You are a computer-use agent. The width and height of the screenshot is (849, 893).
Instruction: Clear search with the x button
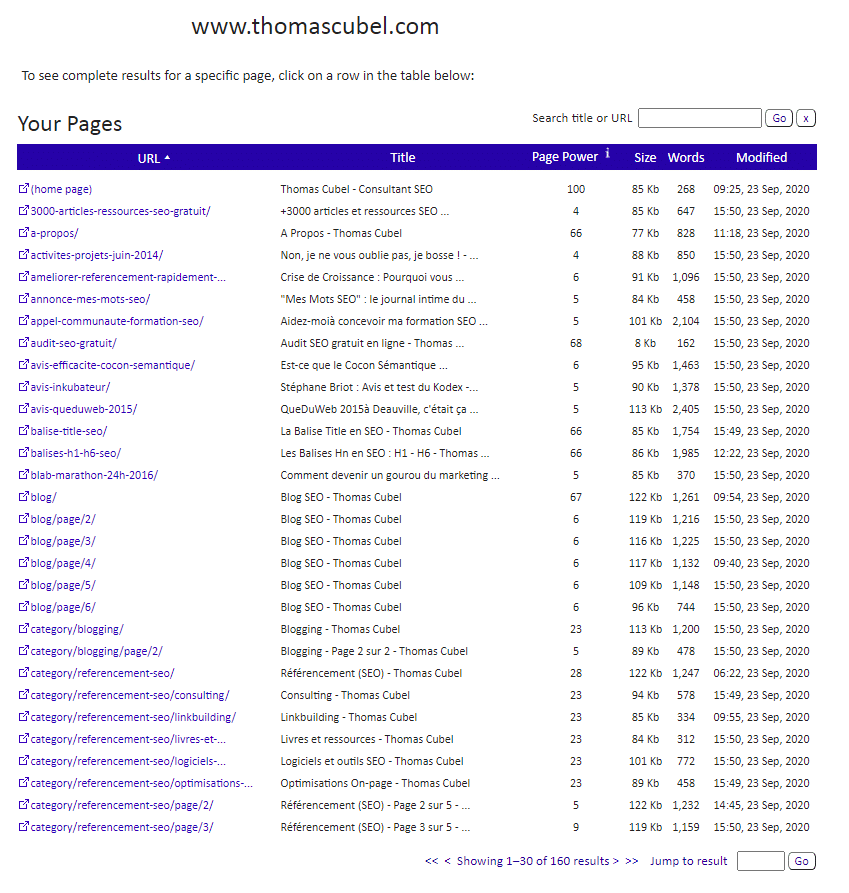coord(806,118)
